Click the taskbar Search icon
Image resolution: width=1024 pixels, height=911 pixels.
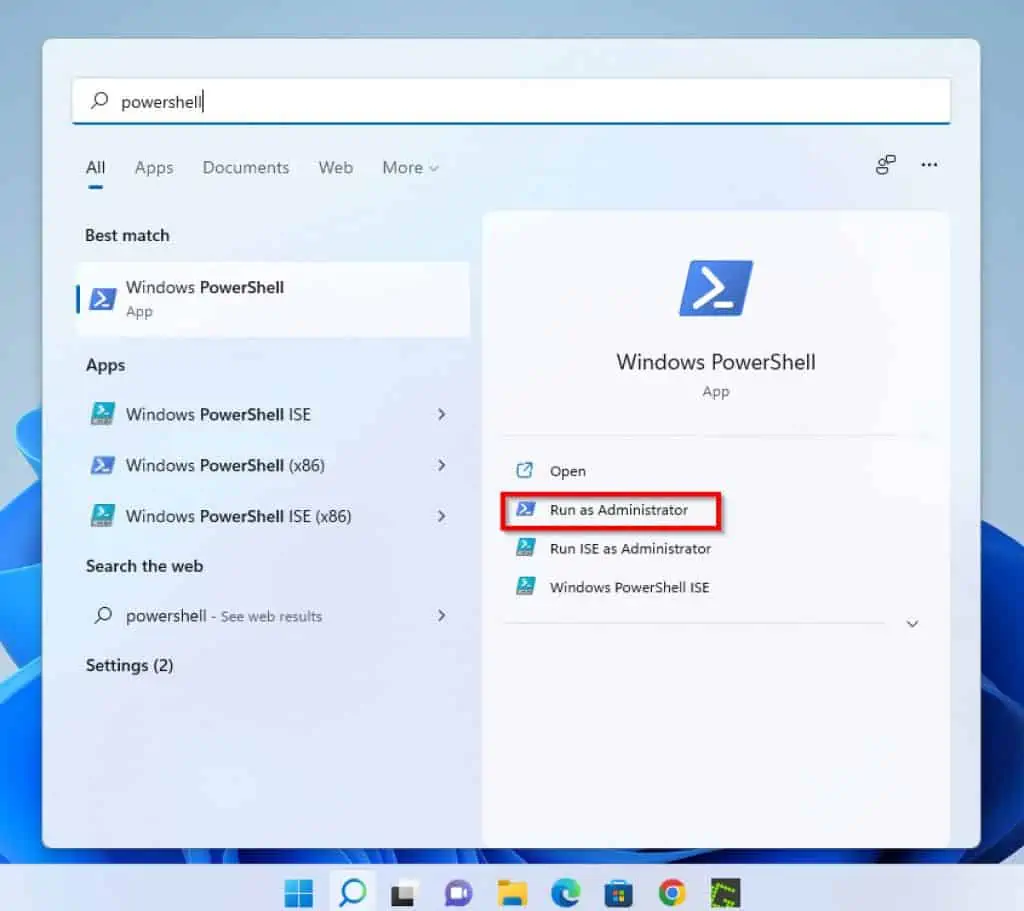click(353, 892)
